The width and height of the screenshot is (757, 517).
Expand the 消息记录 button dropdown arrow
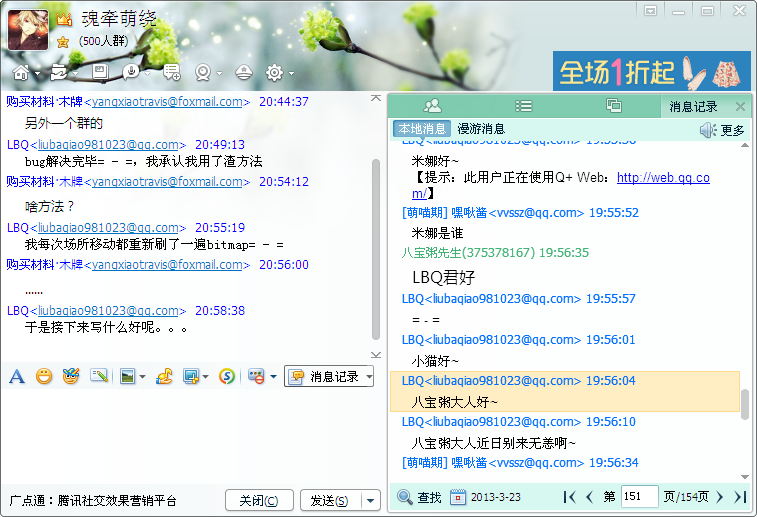click(x=369, y=377)
